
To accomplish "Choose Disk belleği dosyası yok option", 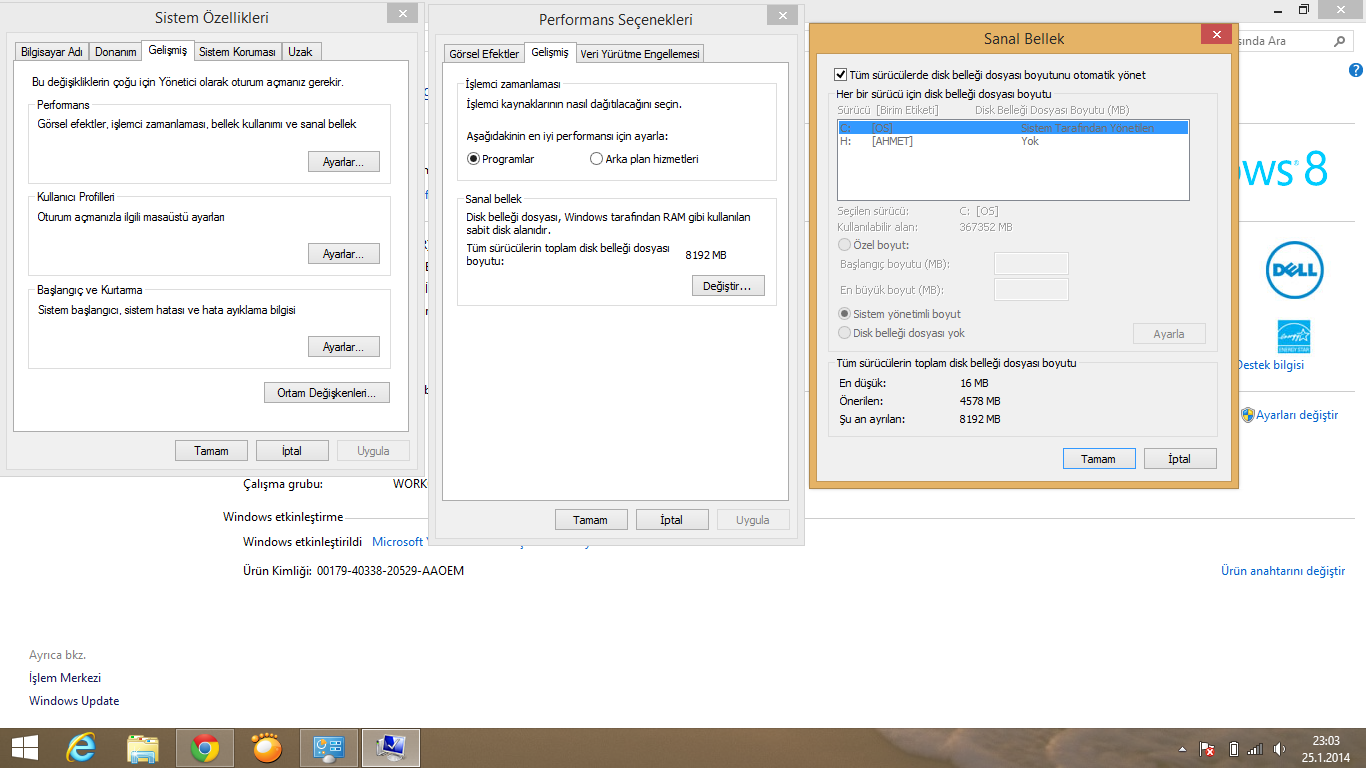I will [845, 333].
